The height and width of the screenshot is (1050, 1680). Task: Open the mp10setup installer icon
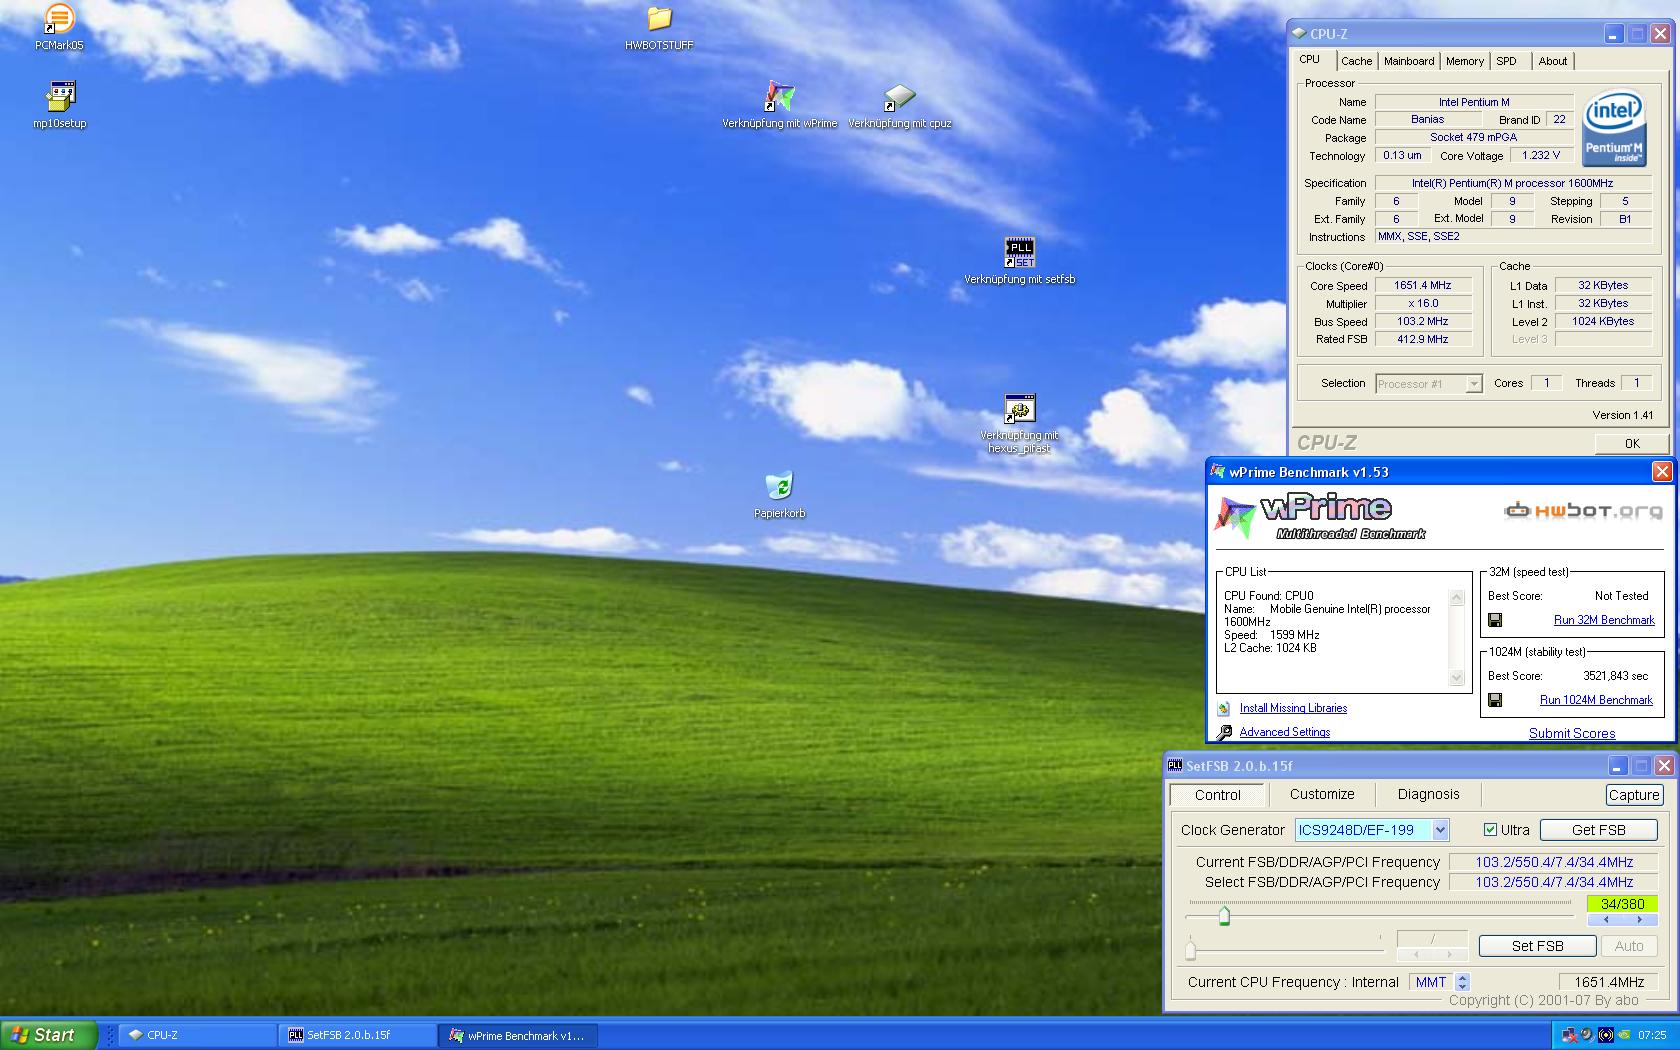pos(60,105)
